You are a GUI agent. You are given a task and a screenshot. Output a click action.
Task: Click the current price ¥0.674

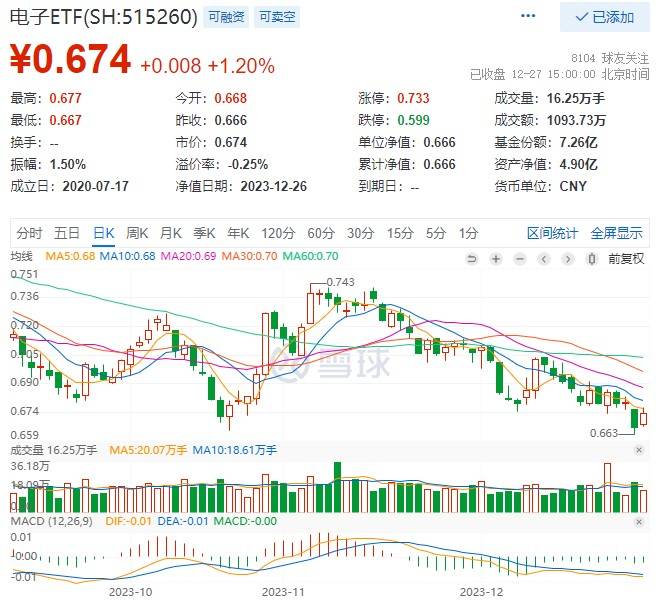(x=70, y=59)
